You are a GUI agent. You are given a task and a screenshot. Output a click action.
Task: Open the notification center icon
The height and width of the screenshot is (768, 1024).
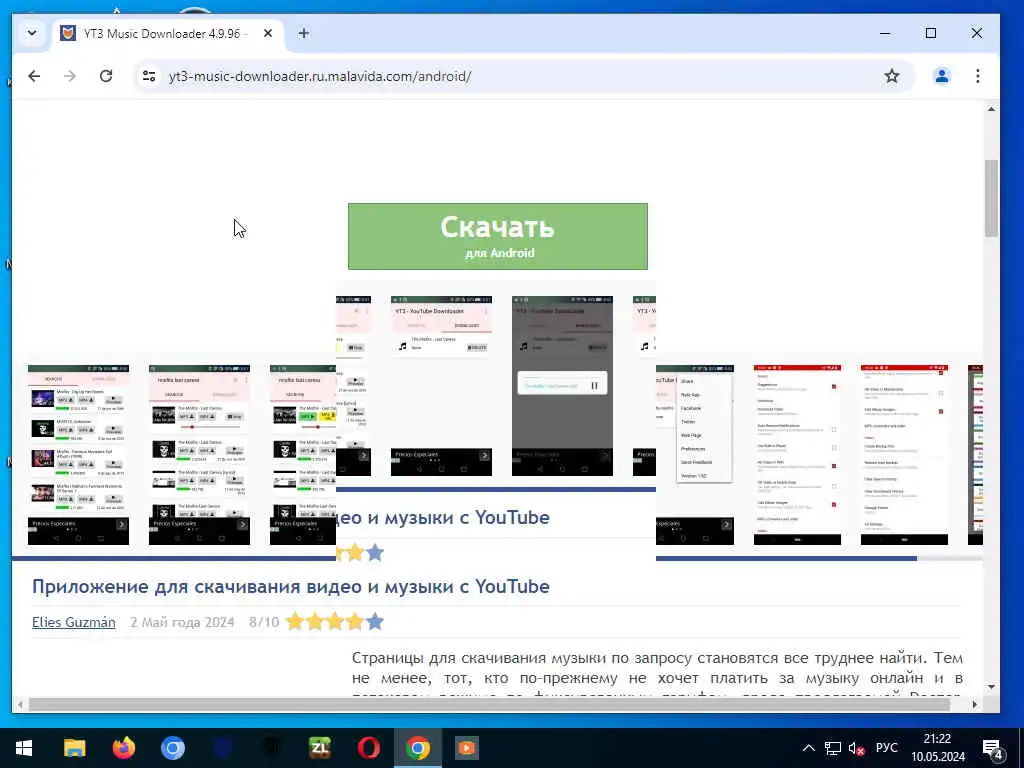pos(993,748)
